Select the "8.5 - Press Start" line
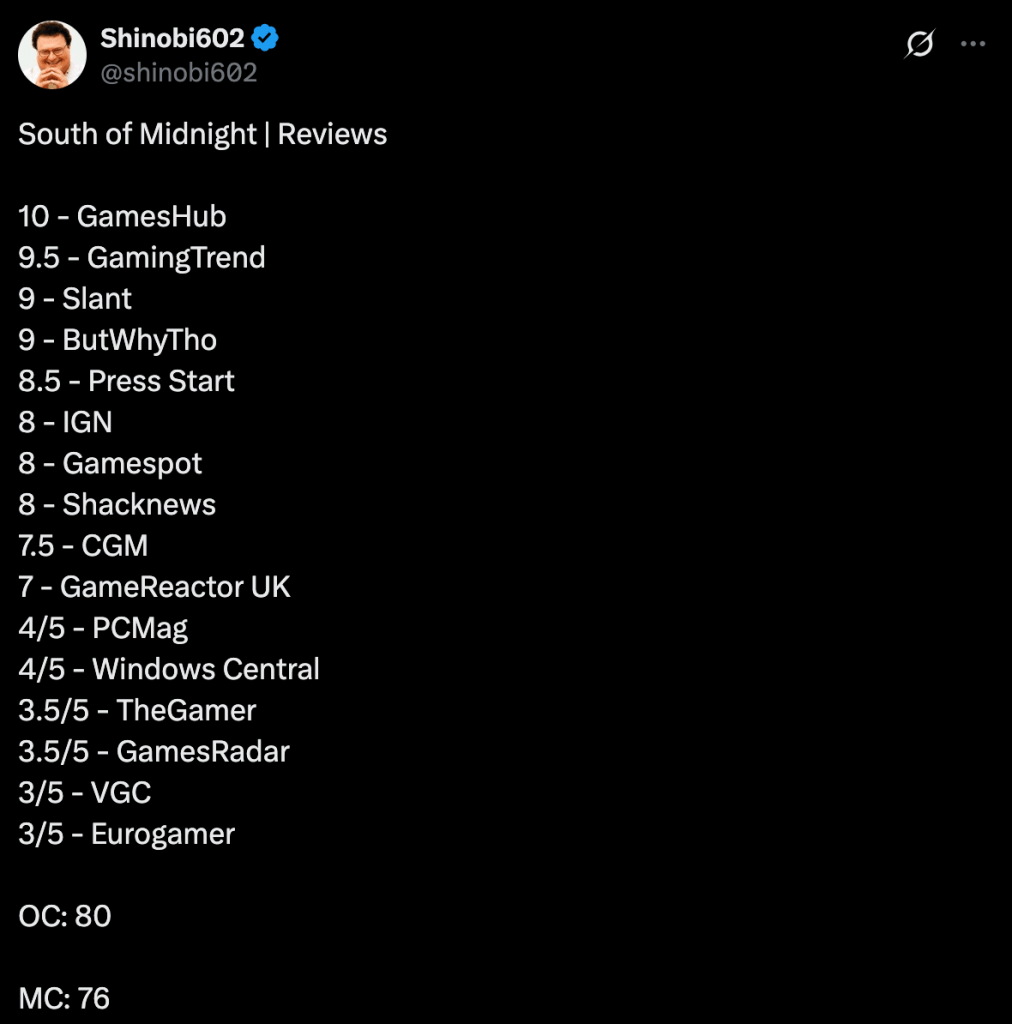This screenshot has height=1024, width=1012. coord(126,381)
